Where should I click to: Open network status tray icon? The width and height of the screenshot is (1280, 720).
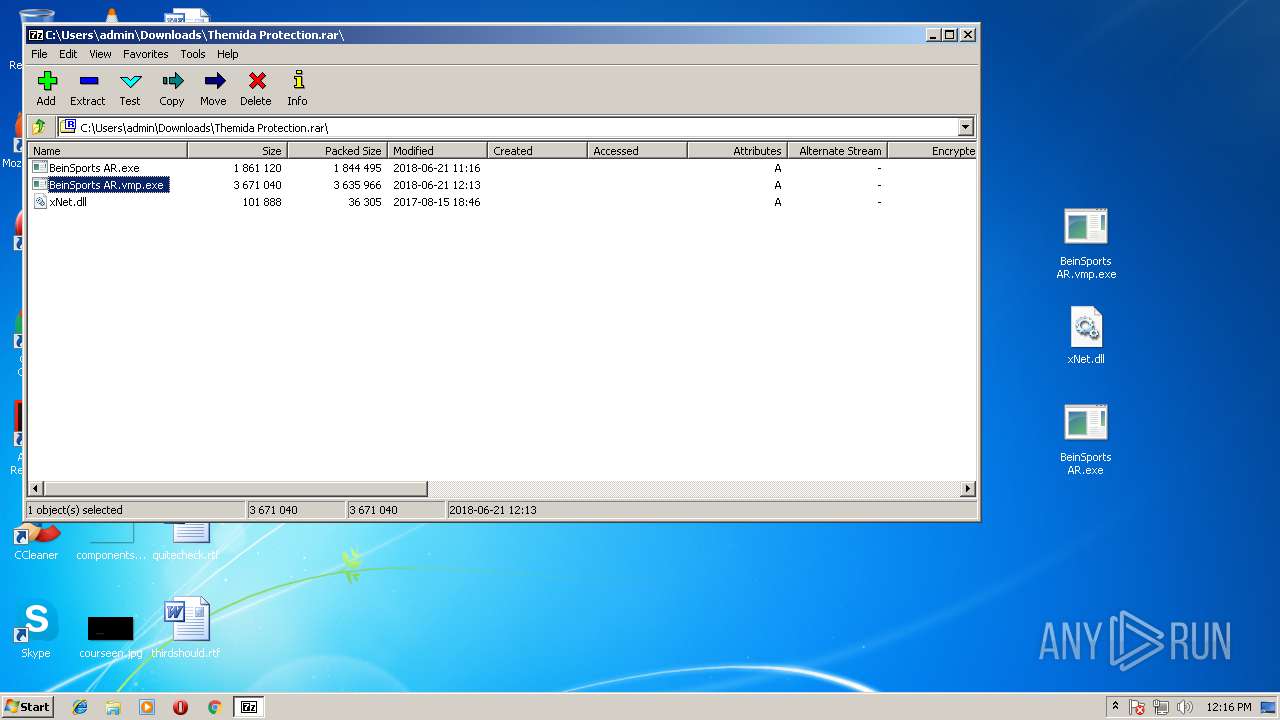pyautogui.click(x=1161, y=707)
